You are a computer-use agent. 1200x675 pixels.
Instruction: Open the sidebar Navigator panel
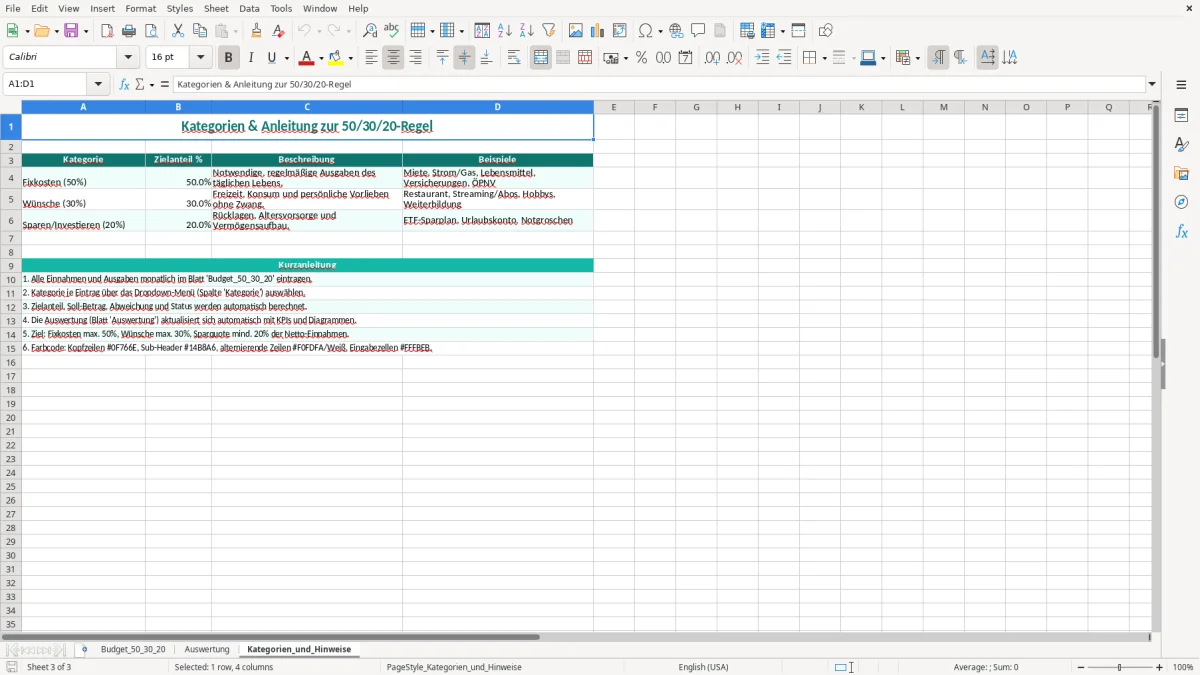[x=1181, y=202]
